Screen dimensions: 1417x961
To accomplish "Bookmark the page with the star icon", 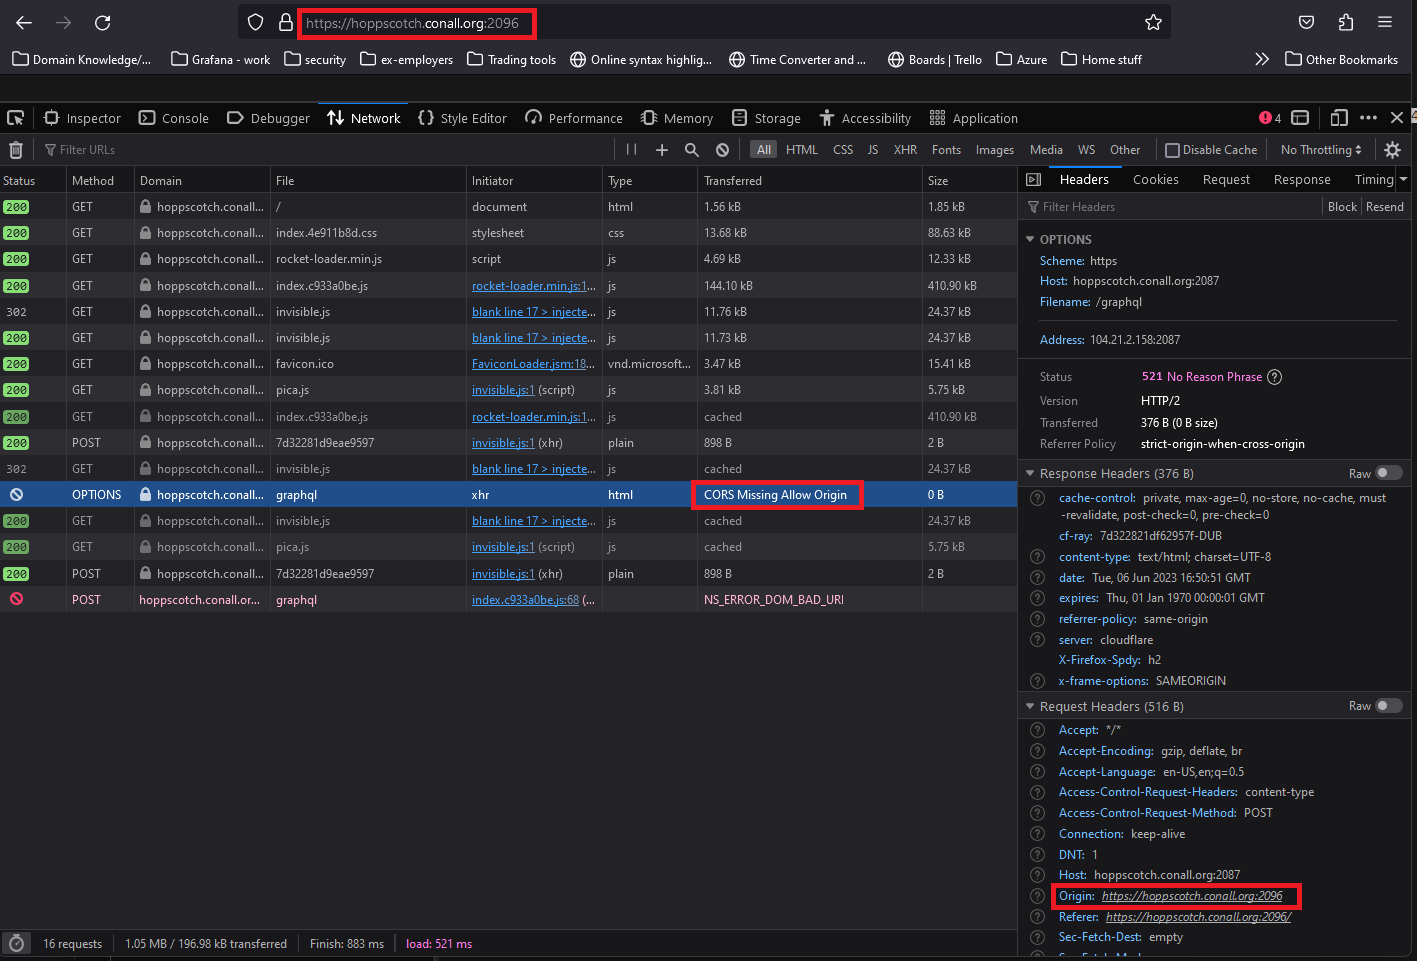I will click(x=1153, y=21).
